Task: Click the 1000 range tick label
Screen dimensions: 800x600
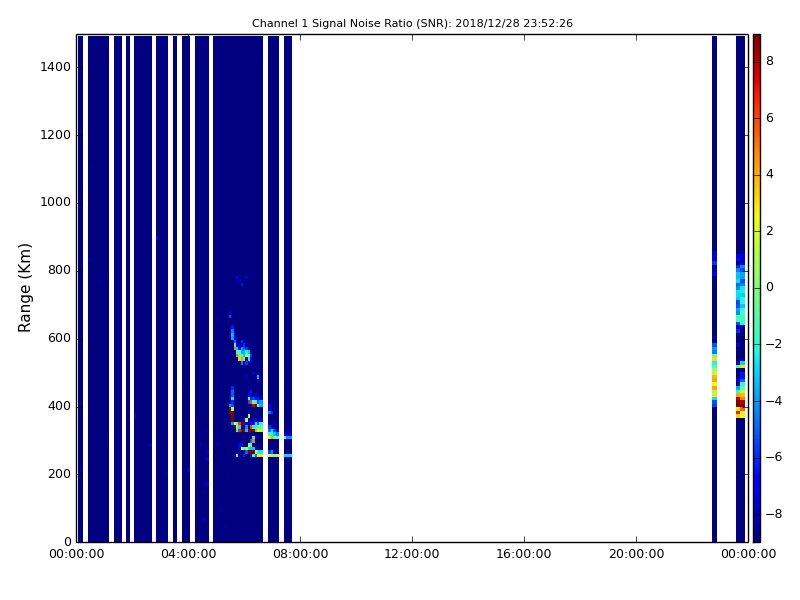Action: (55, 203)
